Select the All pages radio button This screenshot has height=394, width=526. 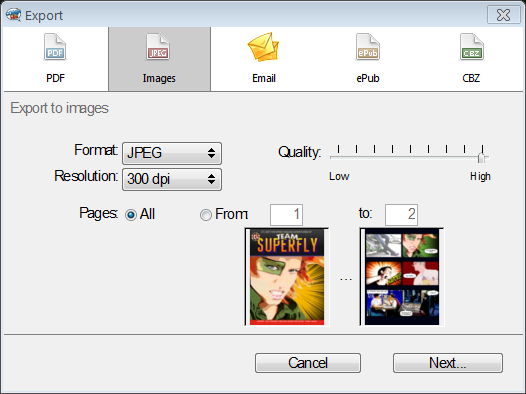click(130, 215)
